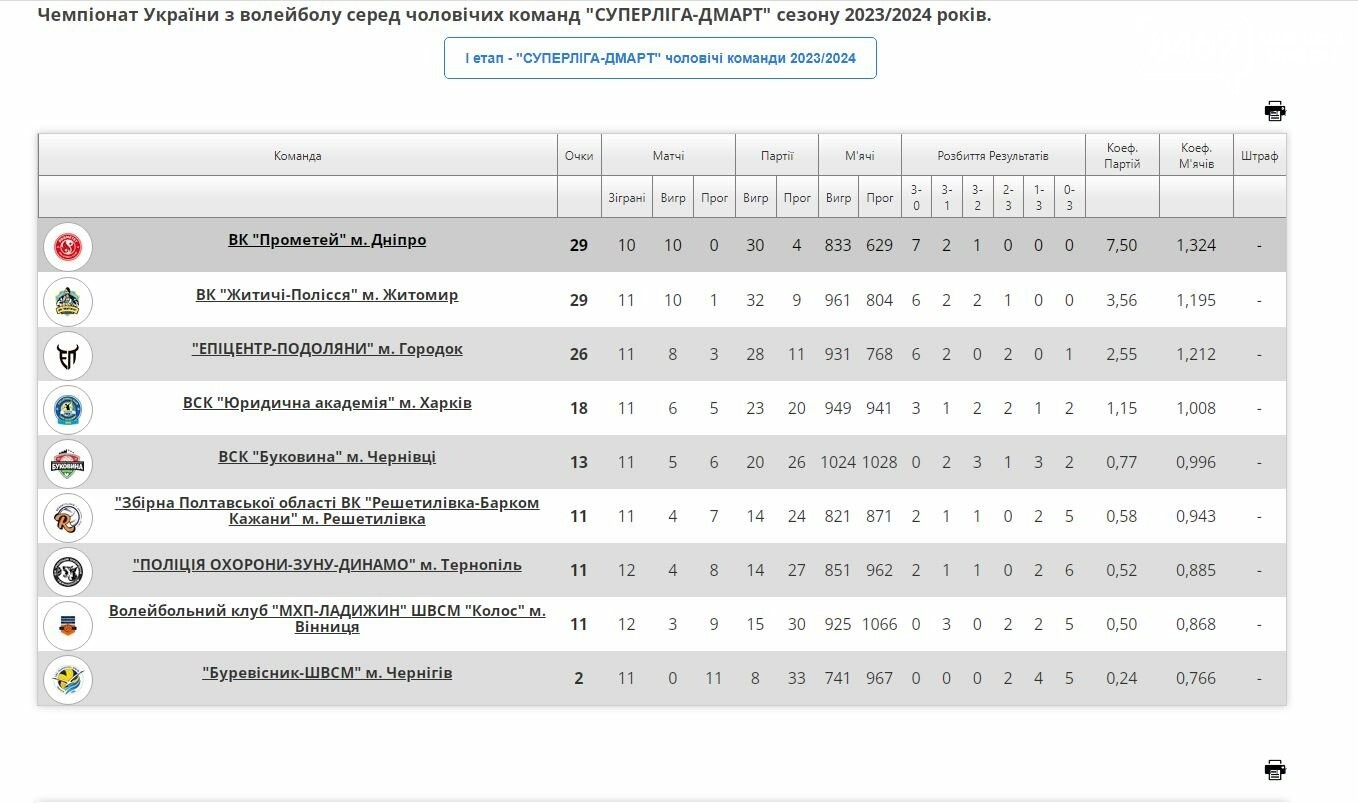The height and width of the screenshot is (803, 1358).
Task: Open ВСК "Юридична академія" м. Харків link
Action: (327, 403)
